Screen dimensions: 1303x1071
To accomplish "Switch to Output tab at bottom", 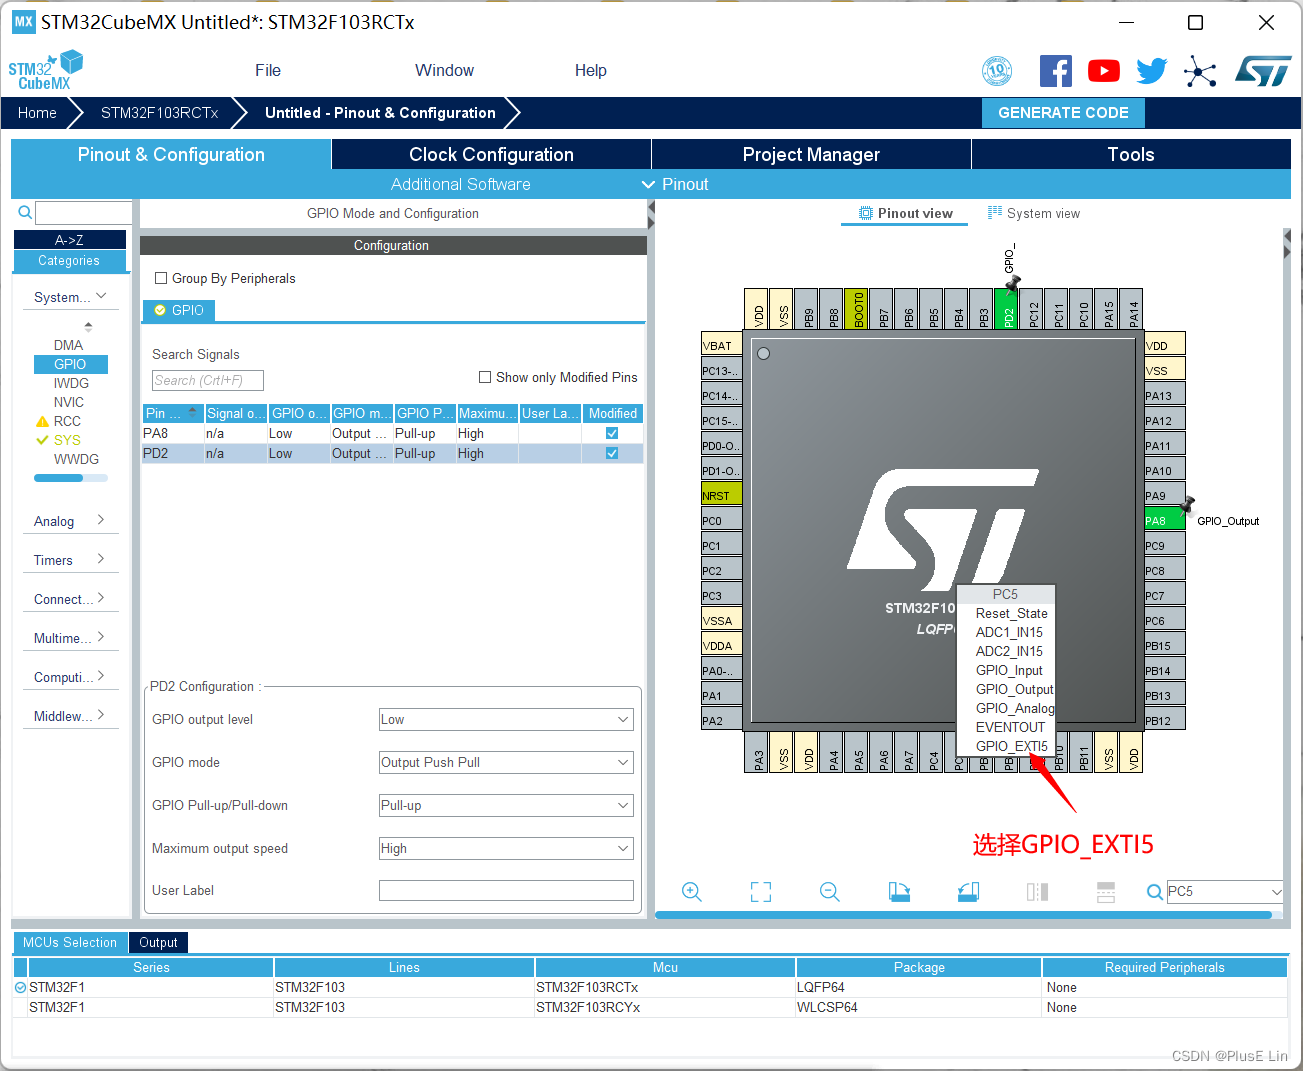I will coord(158,942).
